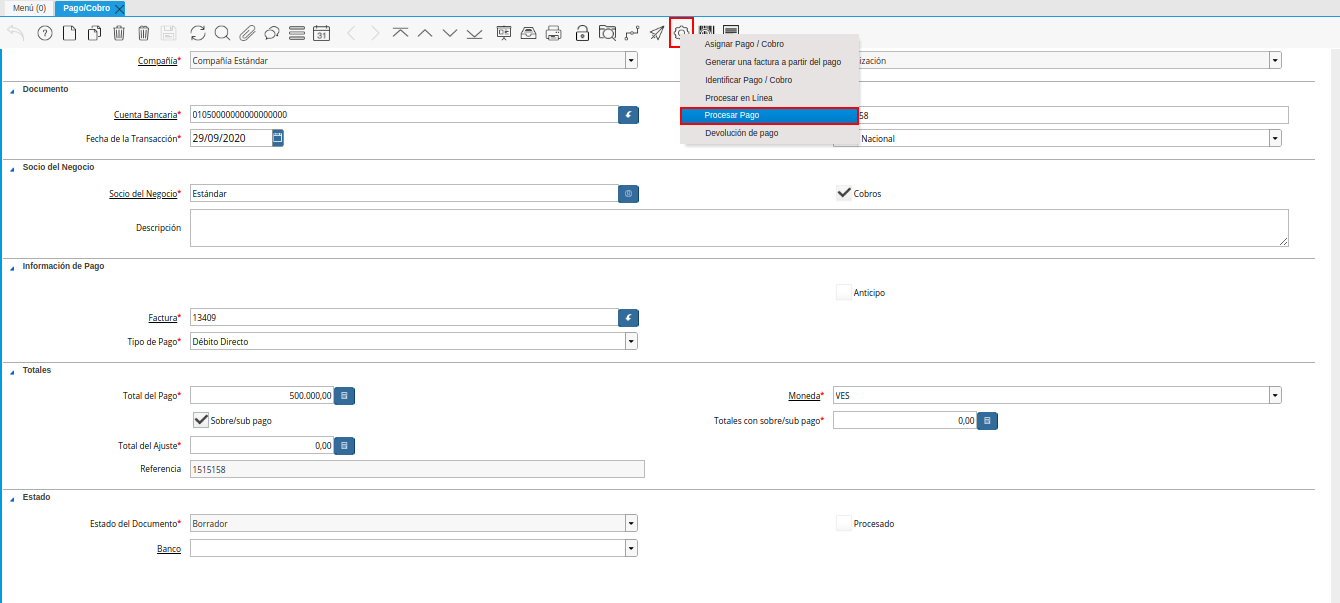Open the search magnifier icon in the toolbar
1340x603 pixels.
coord(222,33)
